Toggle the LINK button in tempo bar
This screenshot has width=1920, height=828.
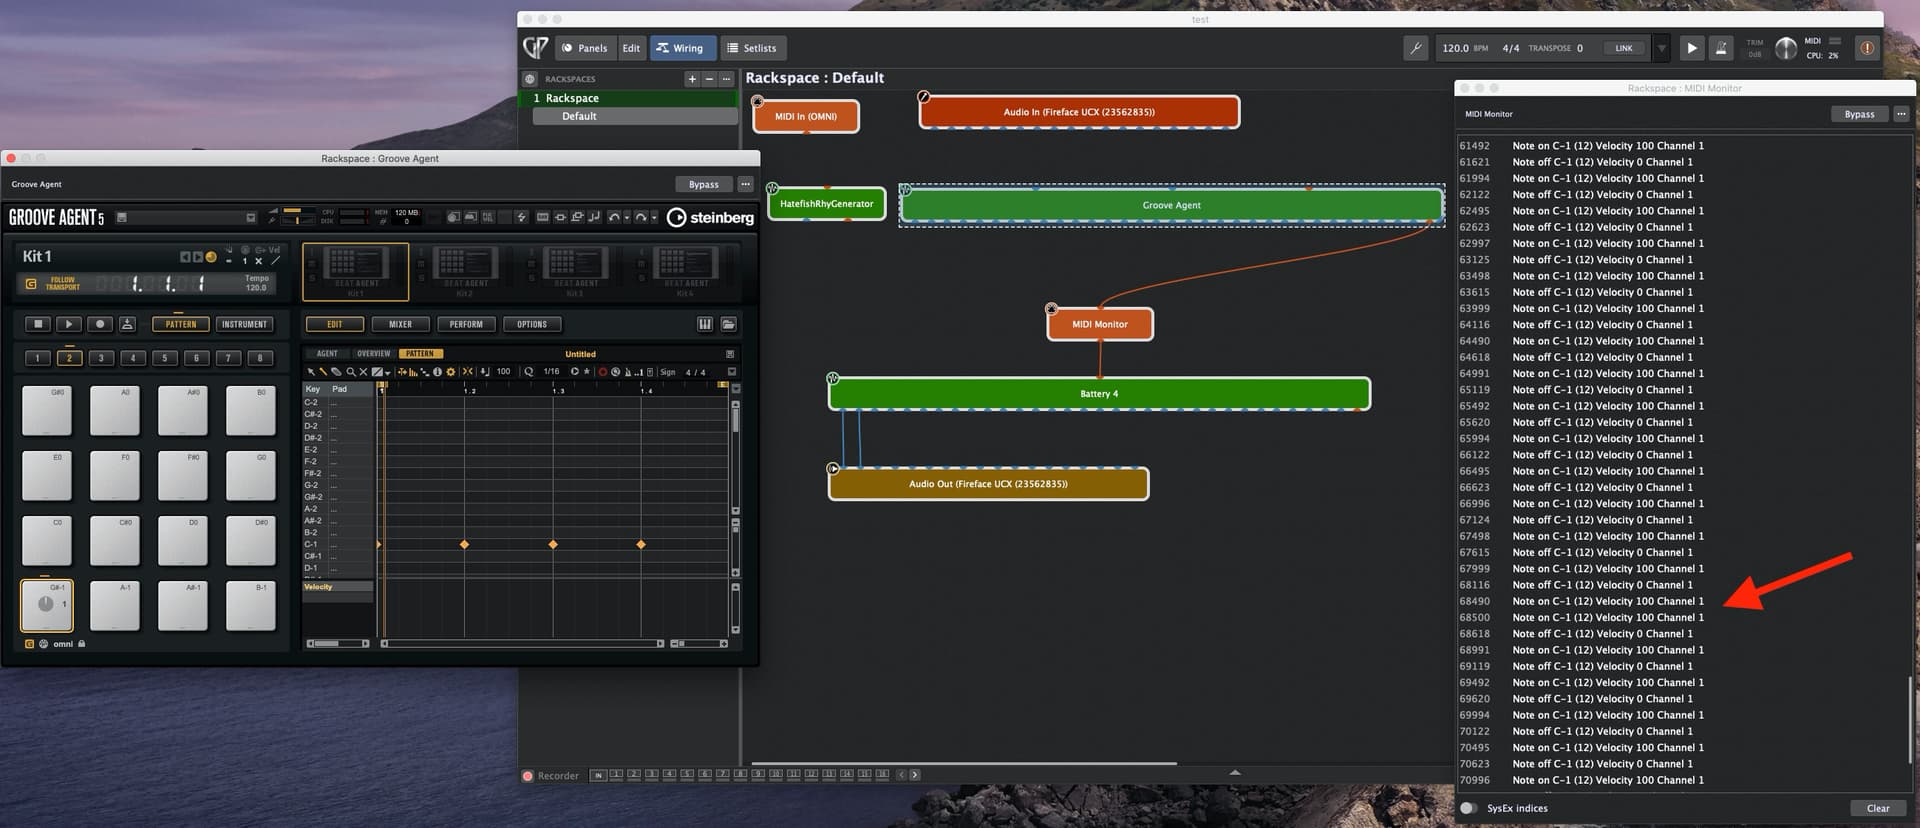1624,48
